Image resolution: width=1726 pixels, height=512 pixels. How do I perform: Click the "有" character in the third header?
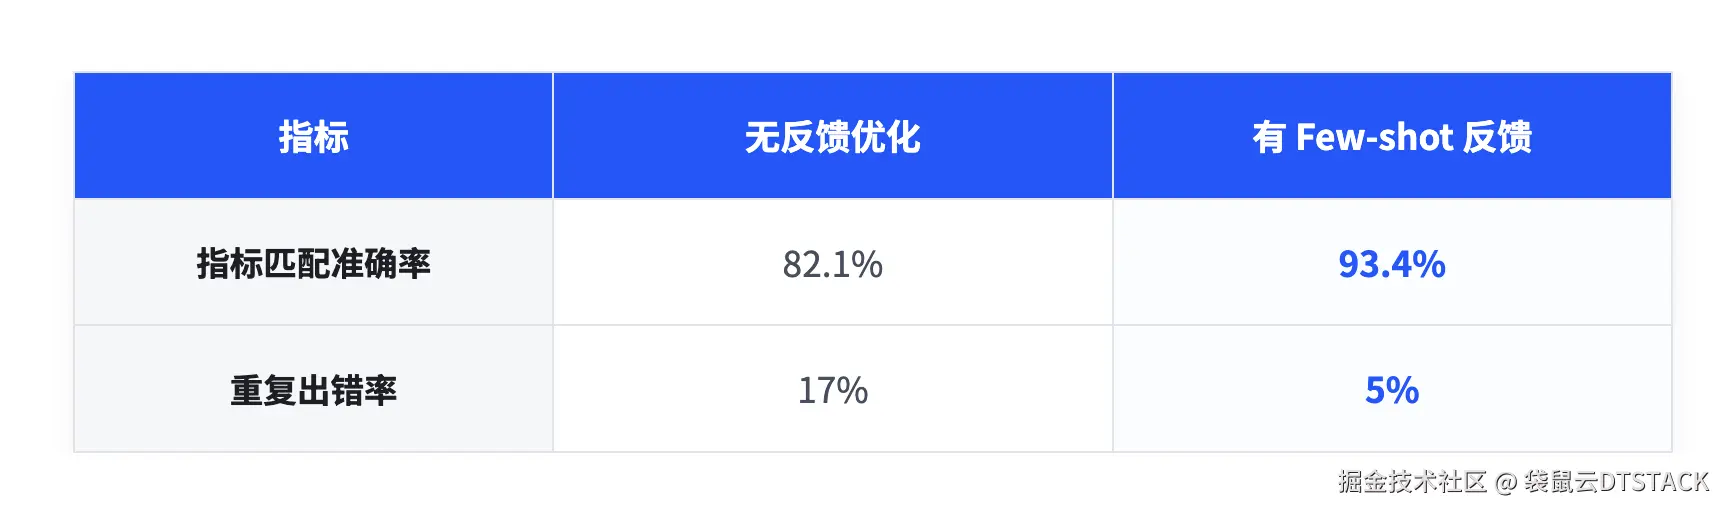[x=1268, y=137]
